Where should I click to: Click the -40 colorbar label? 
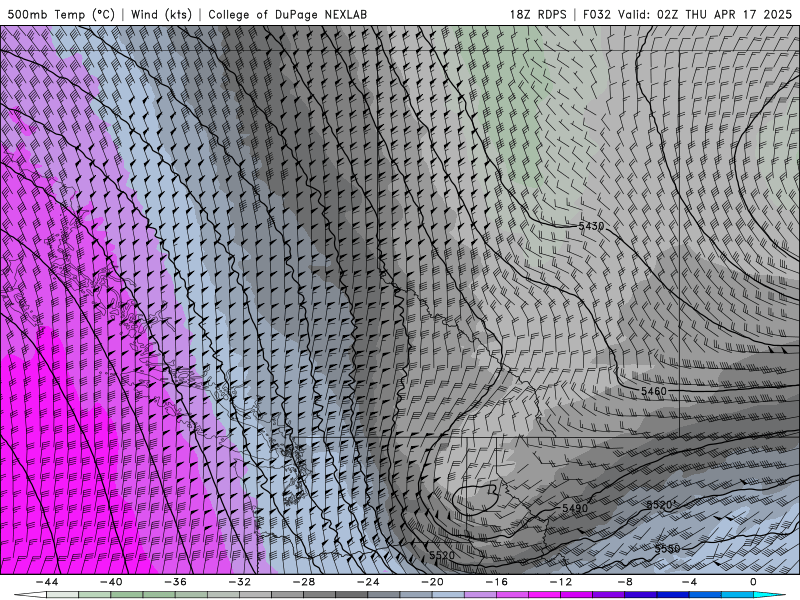point(111,582)
